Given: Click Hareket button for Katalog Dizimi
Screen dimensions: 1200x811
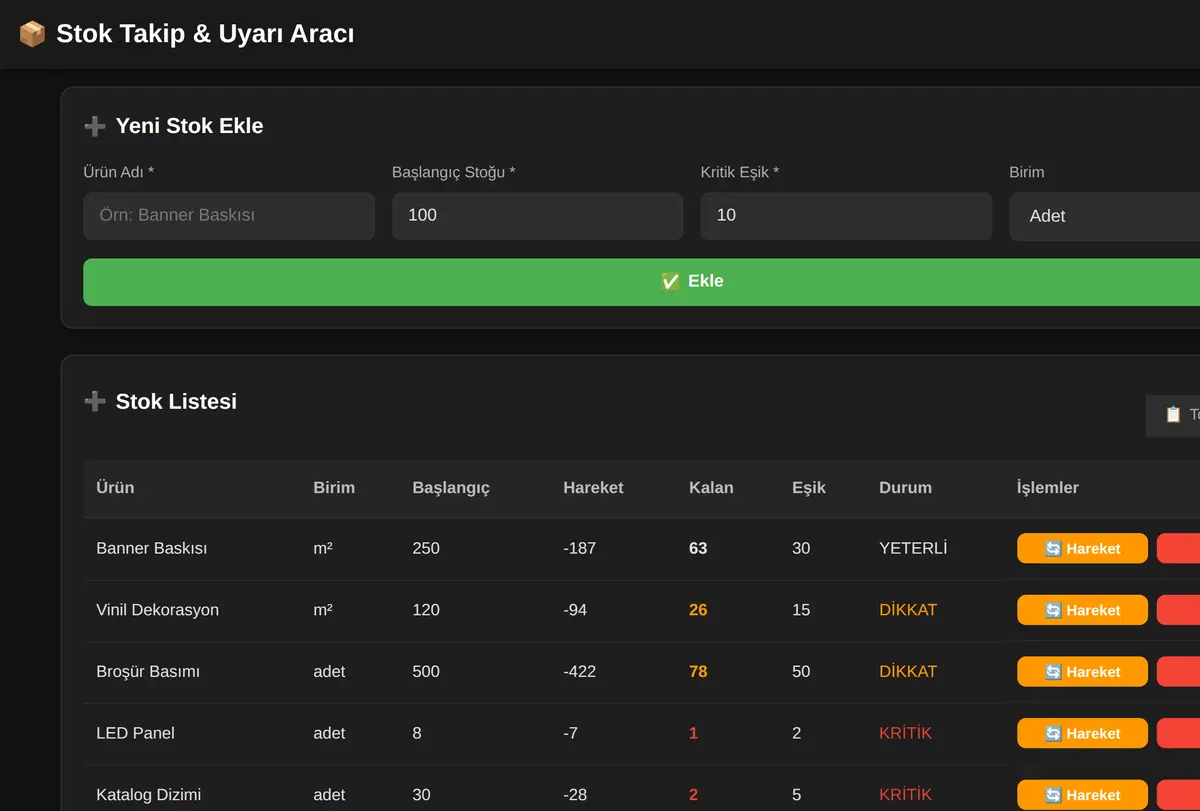Looking at the screenshot, I should click(x=1082, y=795).
